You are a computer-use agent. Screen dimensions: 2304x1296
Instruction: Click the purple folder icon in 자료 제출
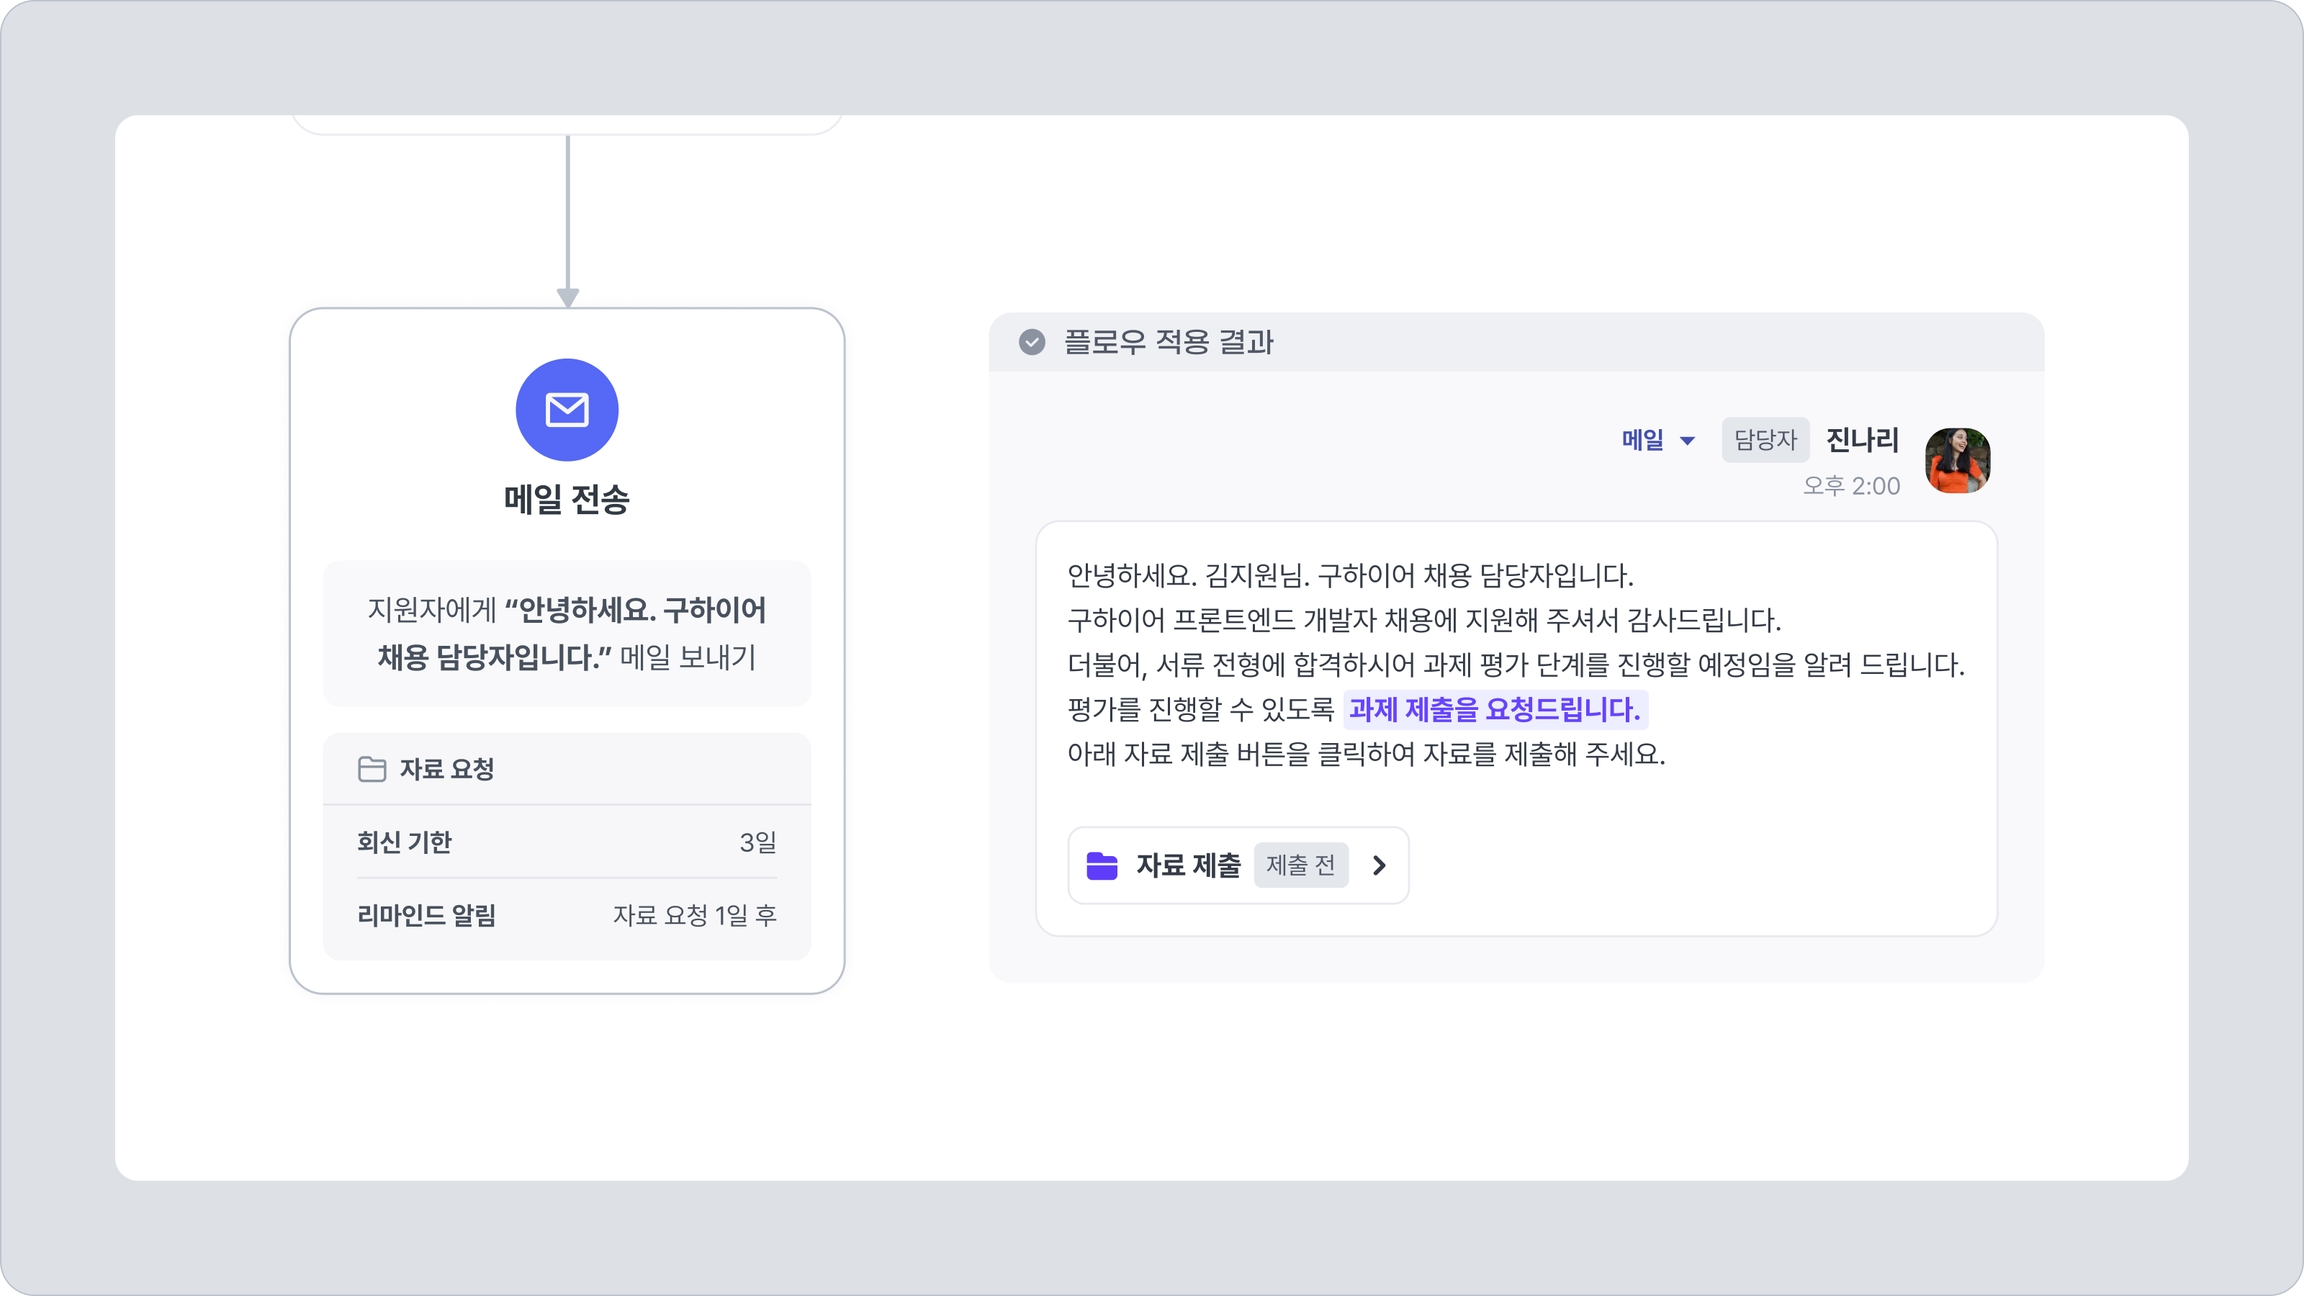point(1102,865)
